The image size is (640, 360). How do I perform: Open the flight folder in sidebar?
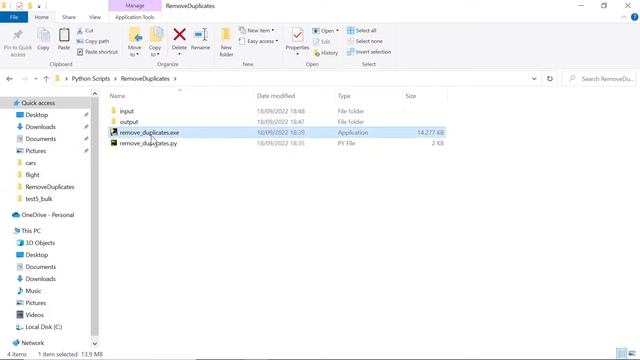coord(32,175)
